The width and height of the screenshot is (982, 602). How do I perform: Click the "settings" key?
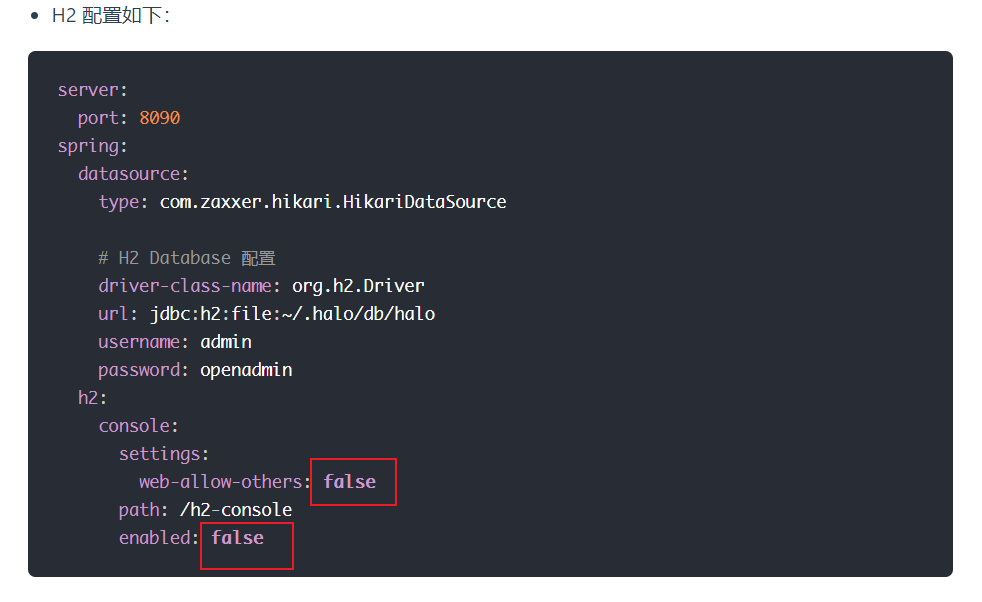click(x=163, y=454)
